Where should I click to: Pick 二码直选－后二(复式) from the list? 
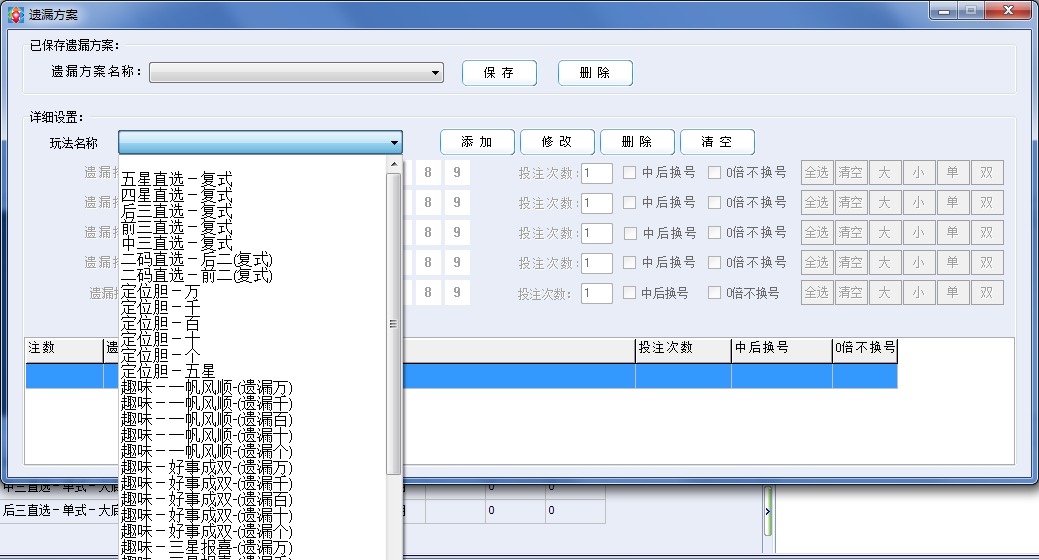coord(197,259)
